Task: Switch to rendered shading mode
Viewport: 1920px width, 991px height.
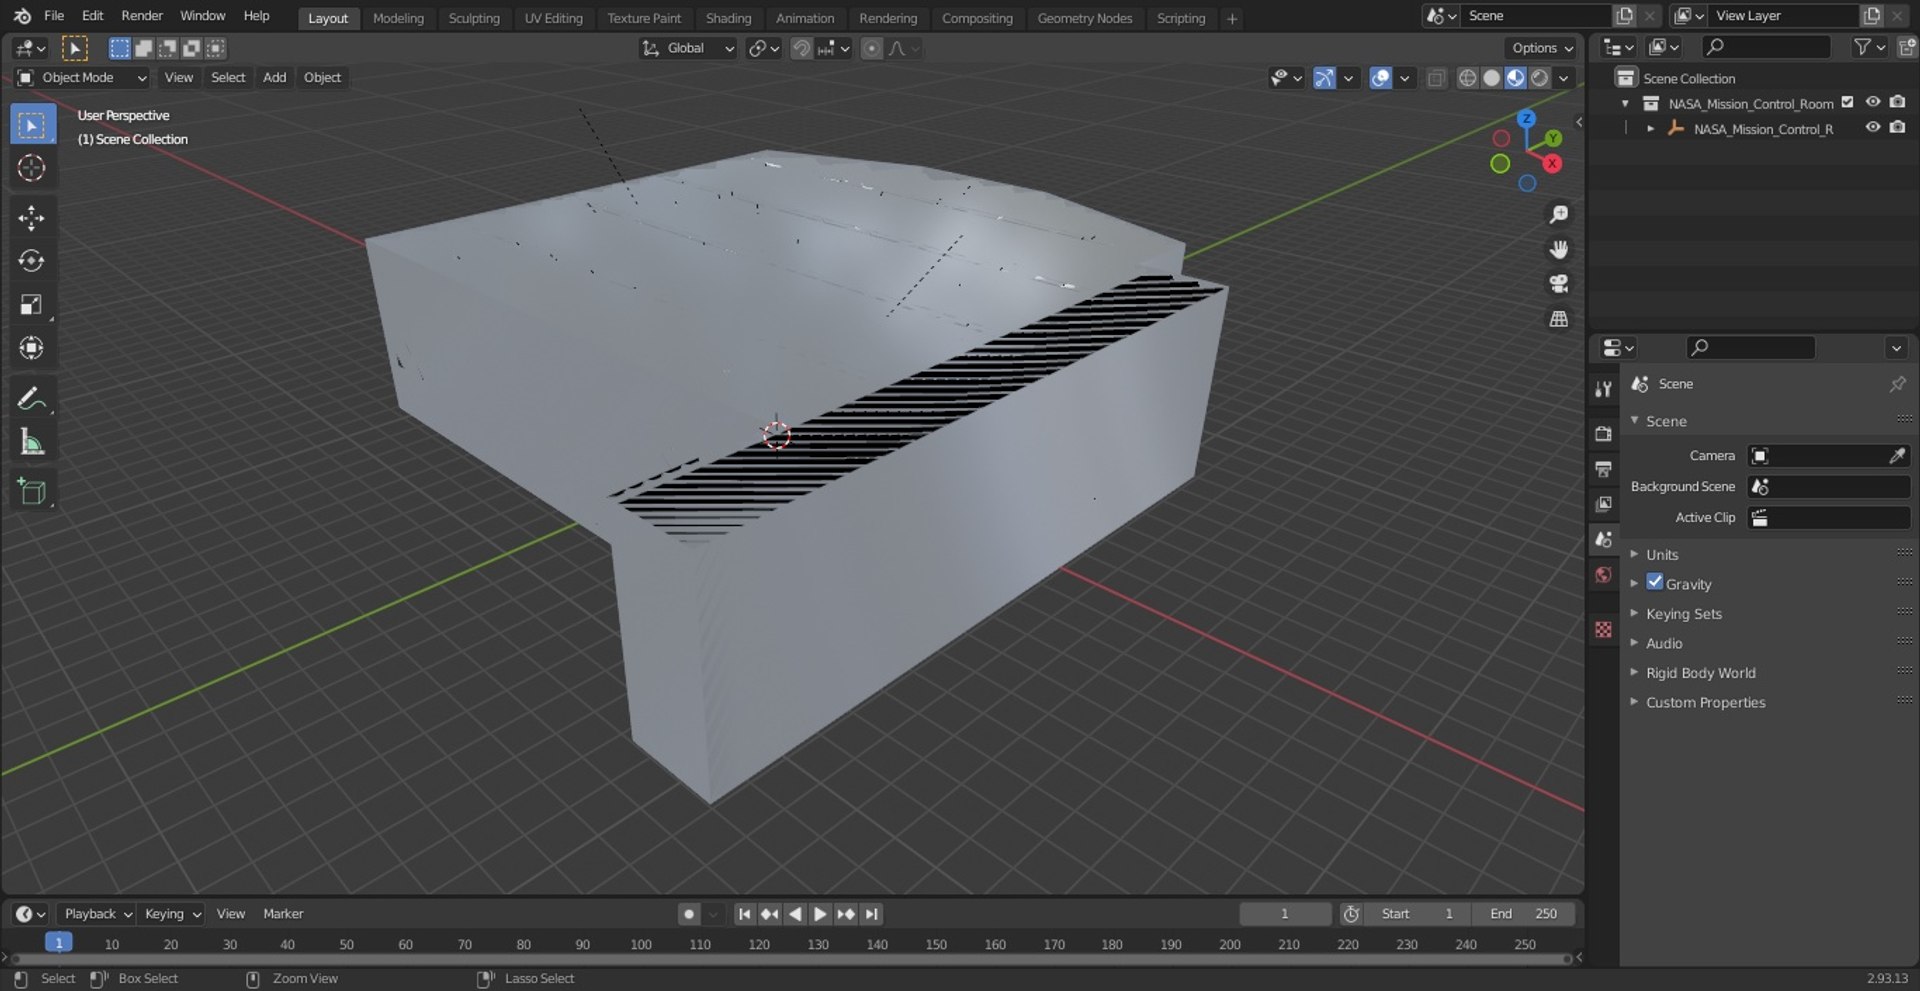Action: point(1540,78)
